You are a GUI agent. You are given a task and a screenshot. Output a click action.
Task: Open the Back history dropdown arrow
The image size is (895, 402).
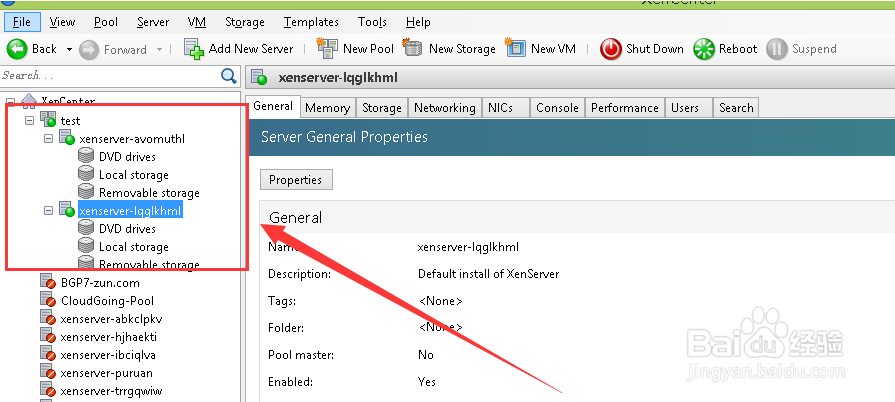point(69,50)
